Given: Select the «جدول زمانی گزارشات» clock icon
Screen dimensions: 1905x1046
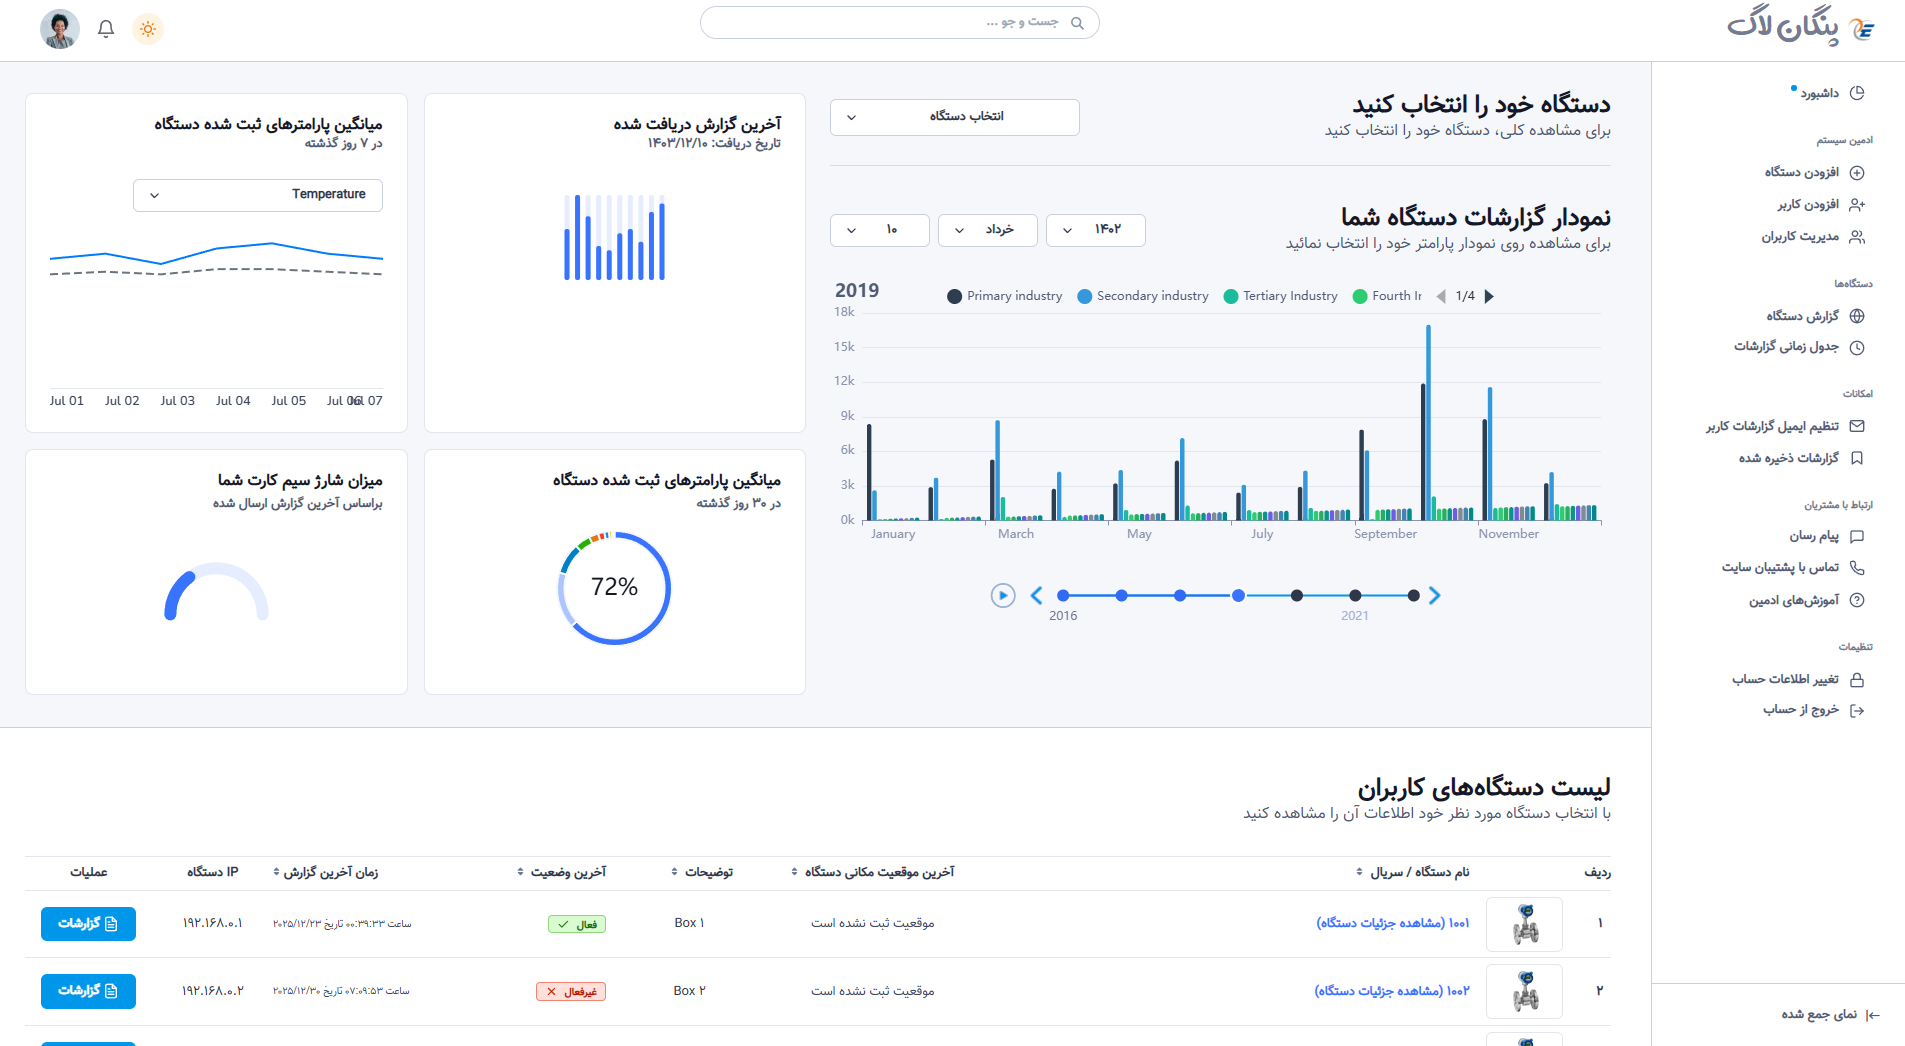Looking at the screenshot, I should click(1858, 347).
